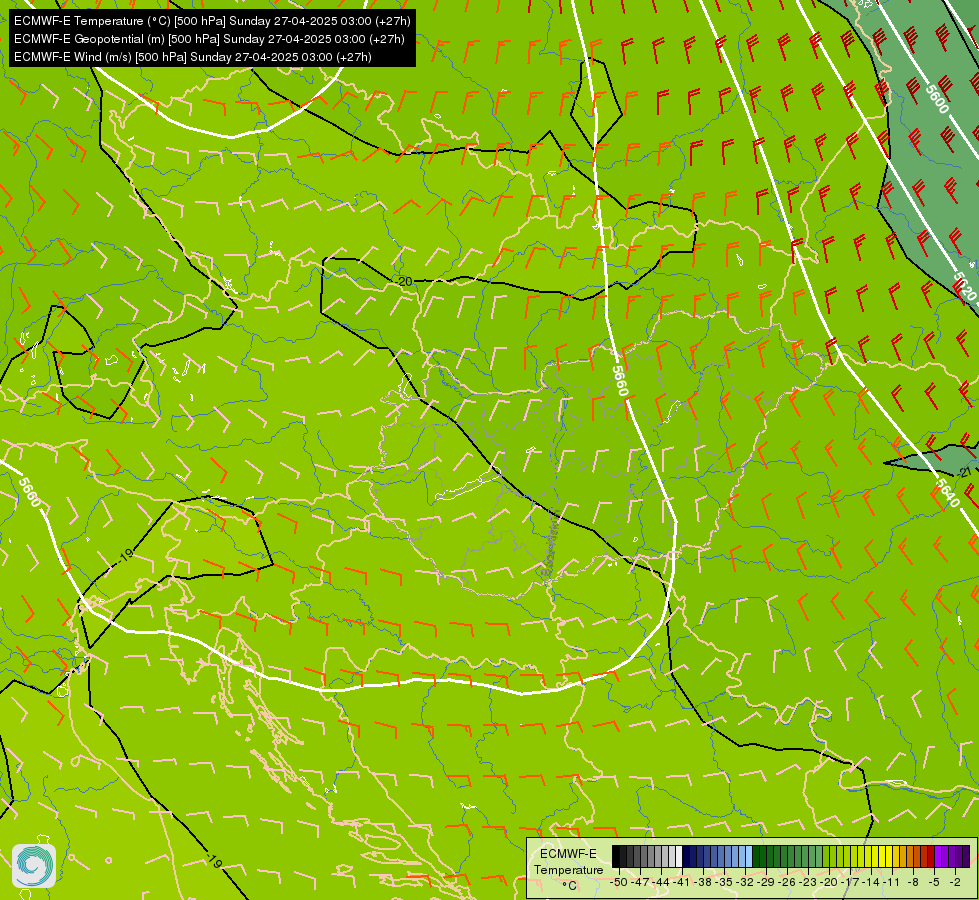The image size is (979, 900).
Task: Click the -50 tick label in the legend
Action: point(619,882)
